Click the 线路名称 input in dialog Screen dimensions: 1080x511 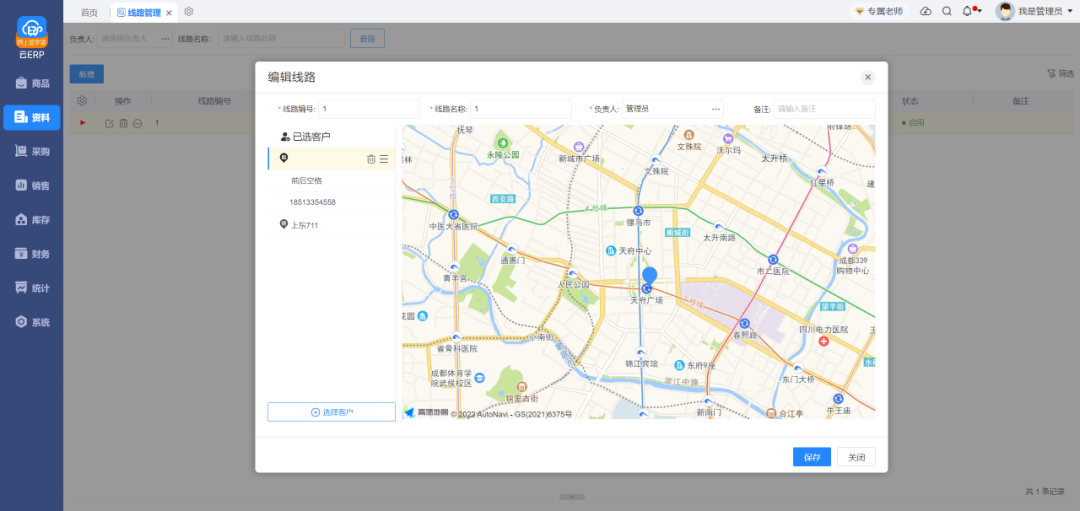(x=521, y=109)
